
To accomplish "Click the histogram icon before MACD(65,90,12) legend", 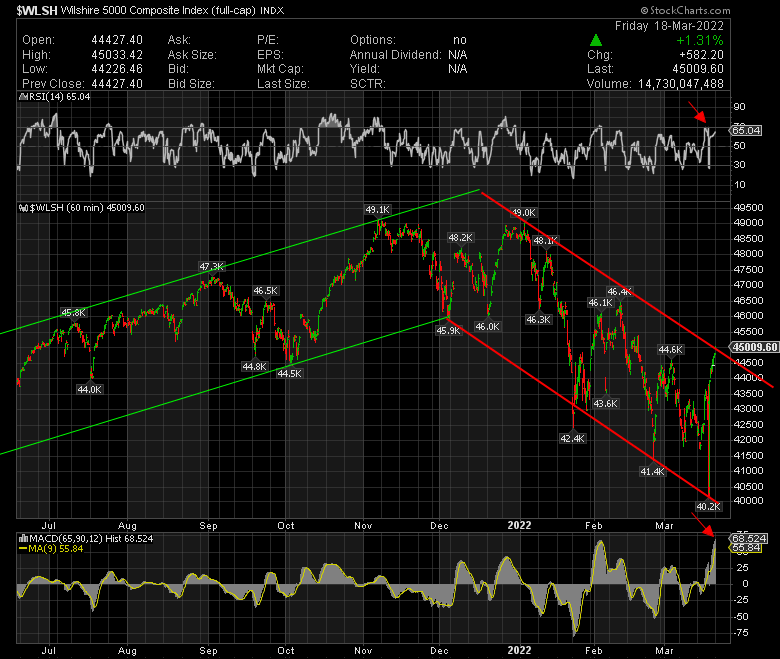I will point(23,538).
